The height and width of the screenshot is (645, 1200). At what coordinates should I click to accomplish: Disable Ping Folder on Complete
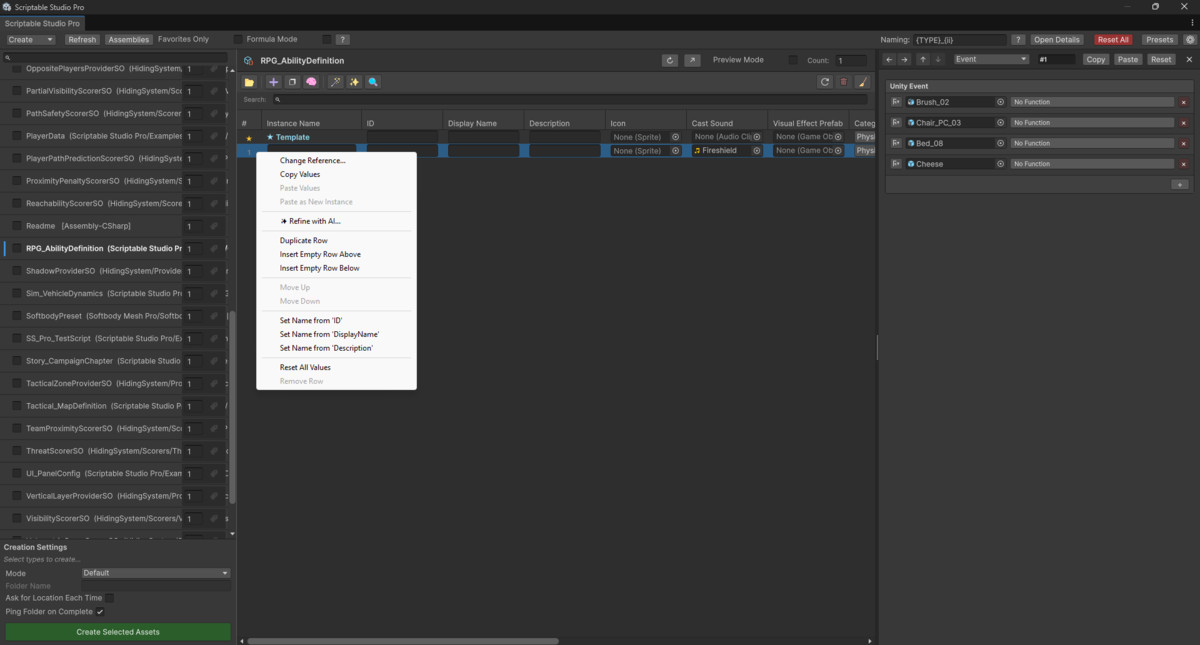[99, 611]
